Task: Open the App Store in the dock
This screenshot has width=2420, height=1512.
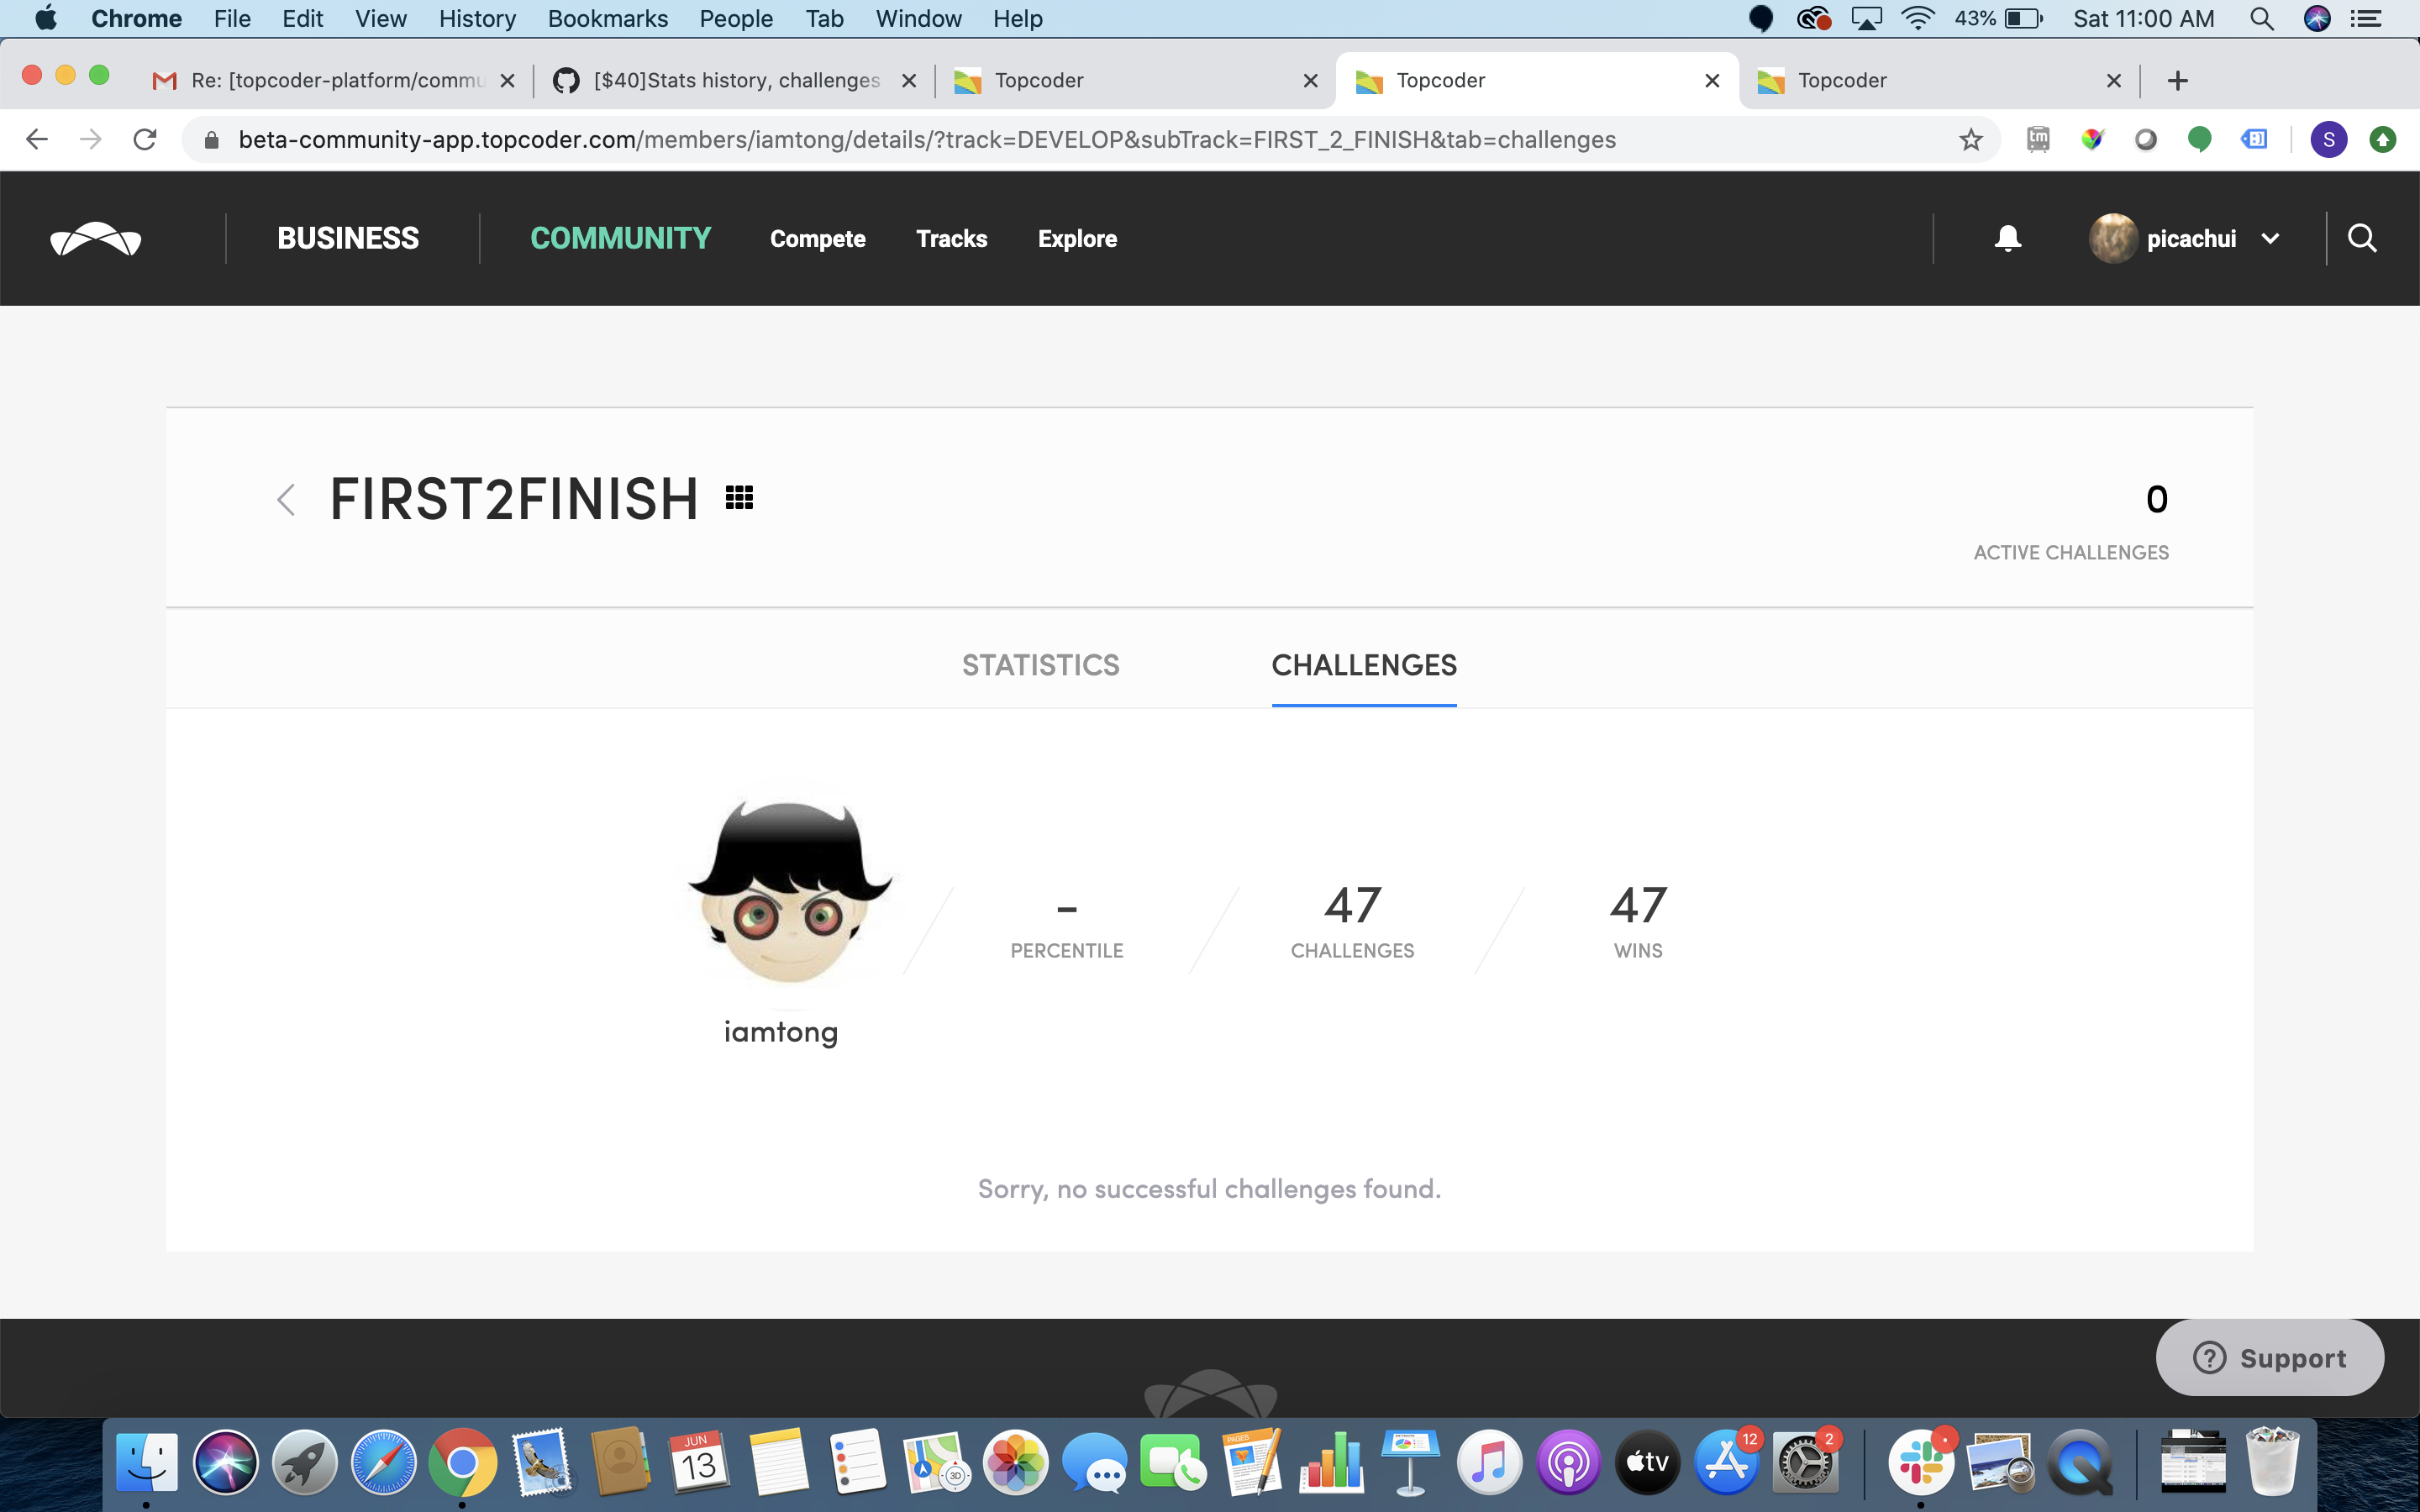Action: pos(1726,1462)
